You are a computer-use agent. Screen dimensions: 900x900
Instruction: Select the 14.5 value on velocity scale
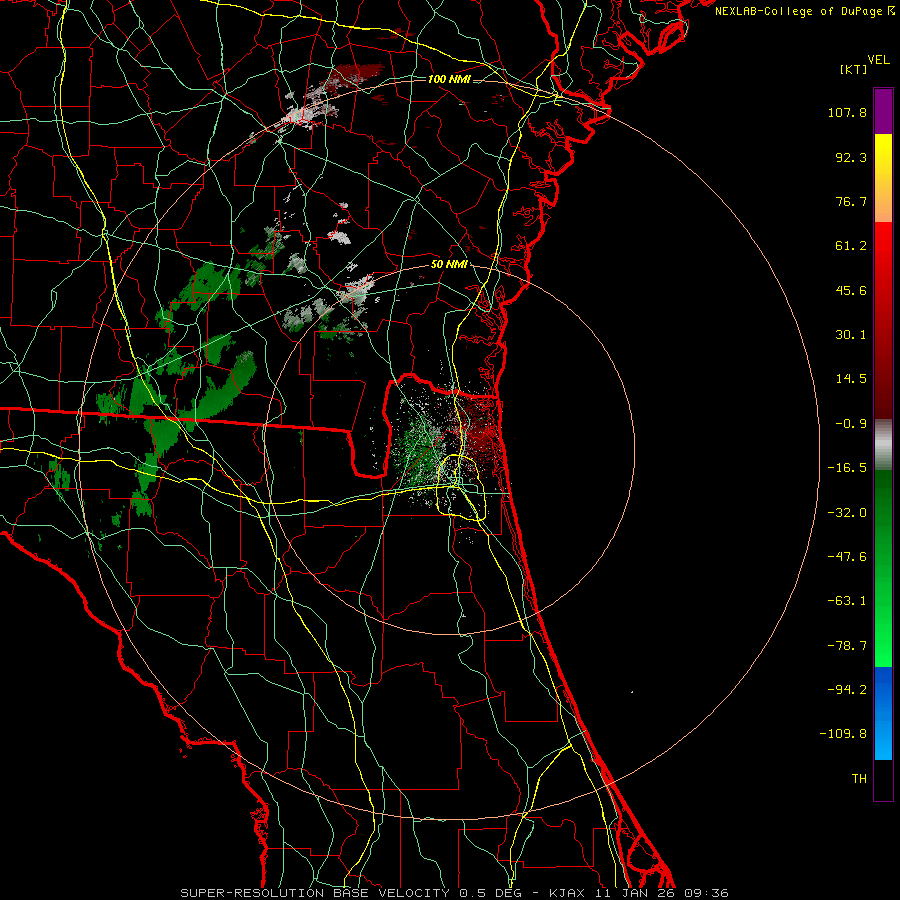(x=851, y=379)
